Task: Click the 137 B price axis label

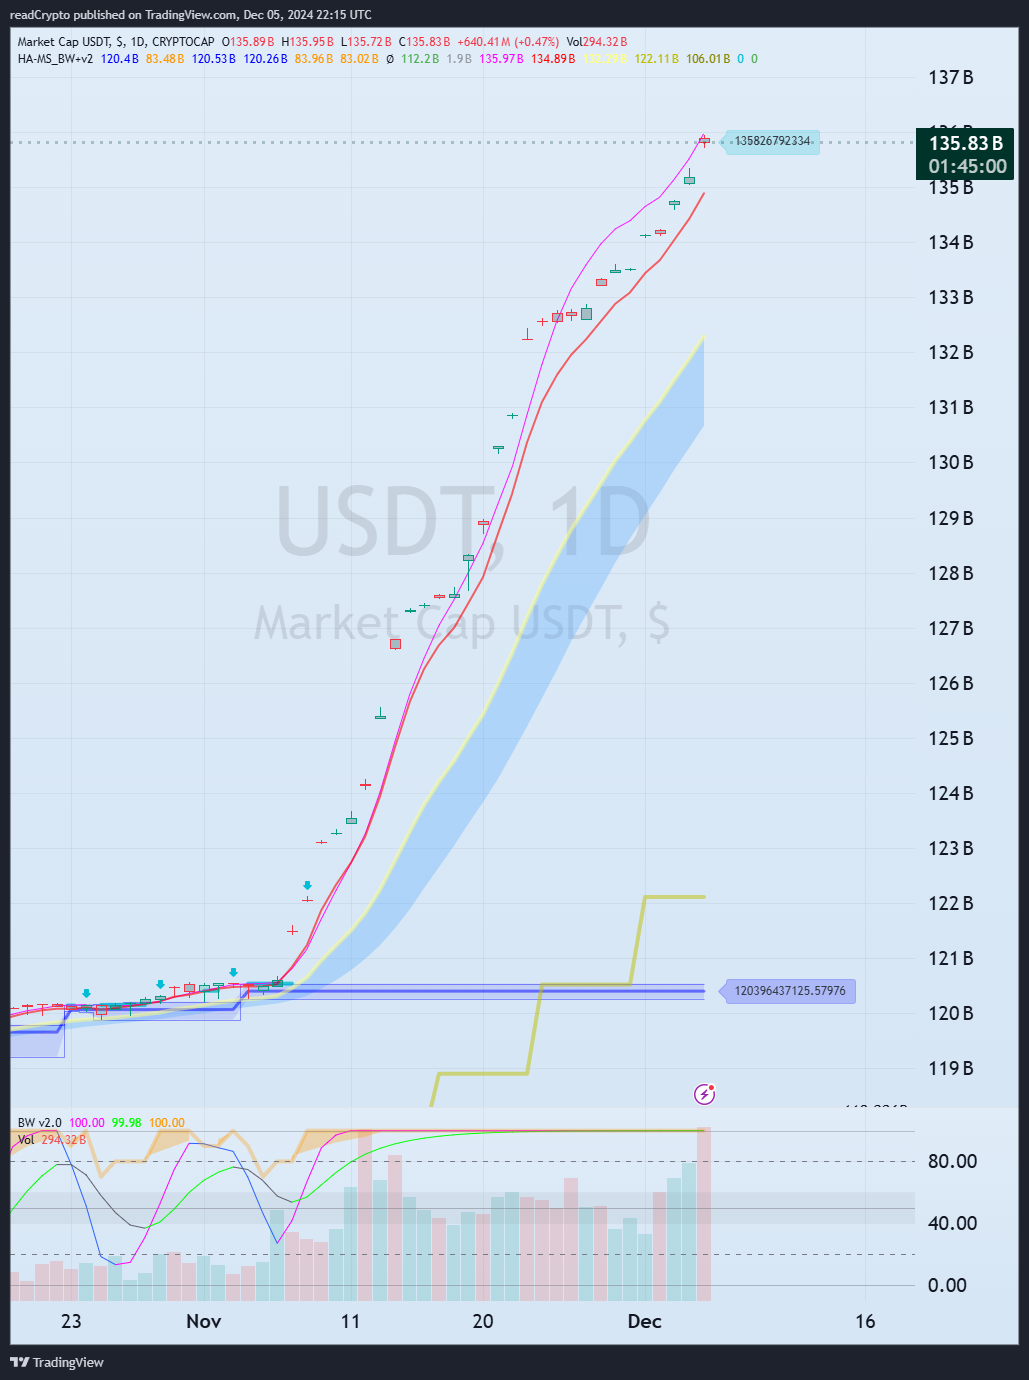Action: [x=950, y=78]
